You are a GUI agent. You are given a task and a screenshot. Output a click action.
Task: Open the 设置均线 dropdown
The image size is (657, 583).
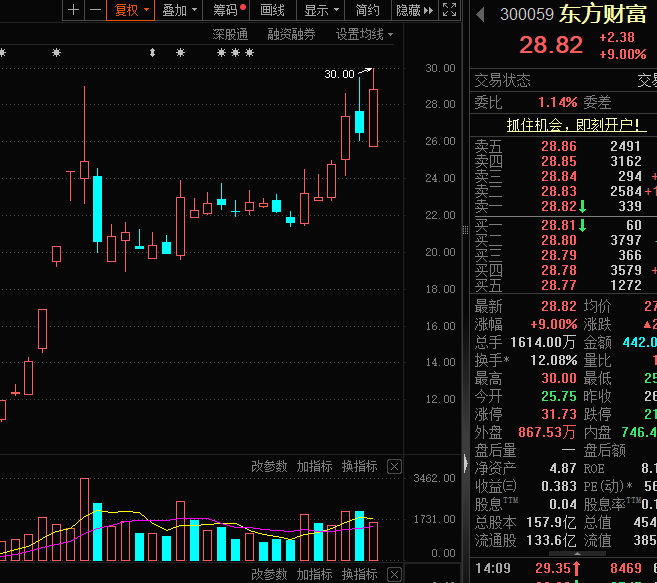point(364,34)
